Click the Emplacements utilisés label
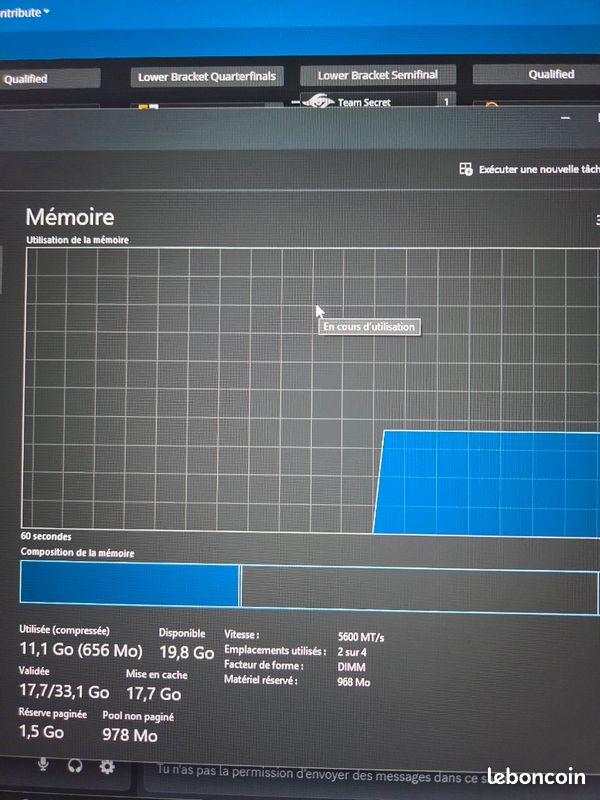This screenshot has width=600, height=800. (274, 650)
